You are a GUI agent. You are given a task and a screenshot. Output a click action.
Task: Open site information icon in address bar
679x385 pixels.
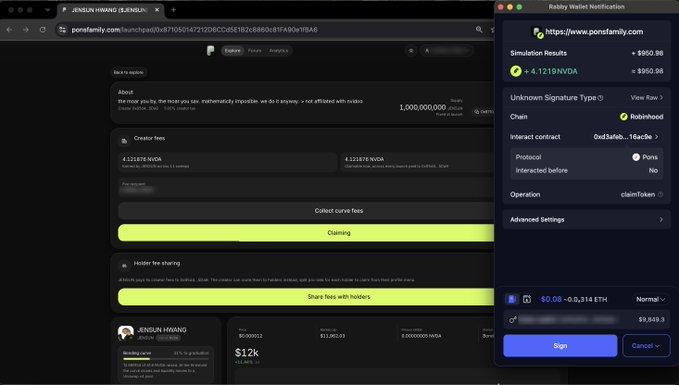(x=62, y=29)
